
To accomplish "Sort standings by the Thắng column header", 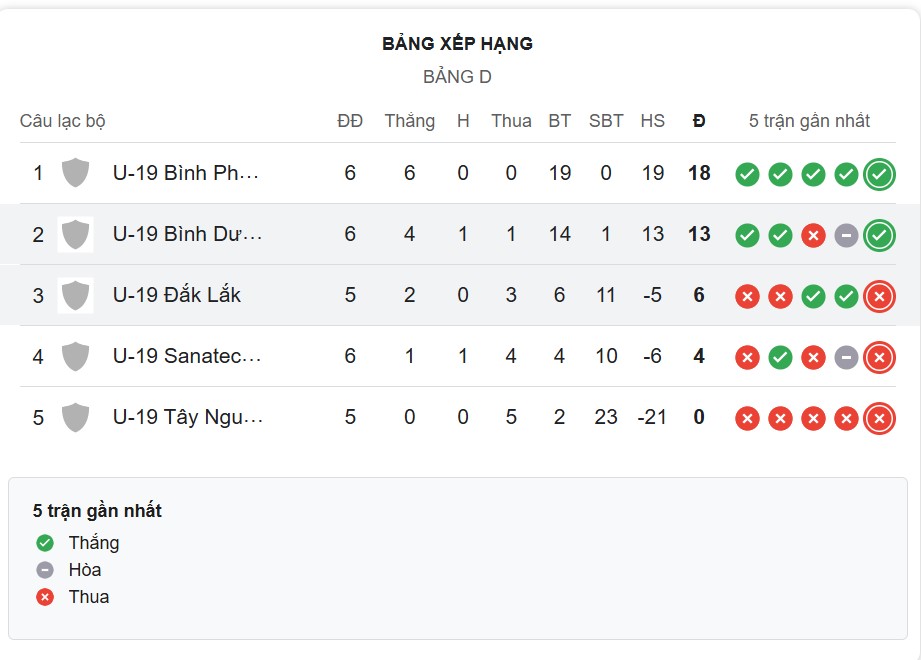I will (408, 120).
